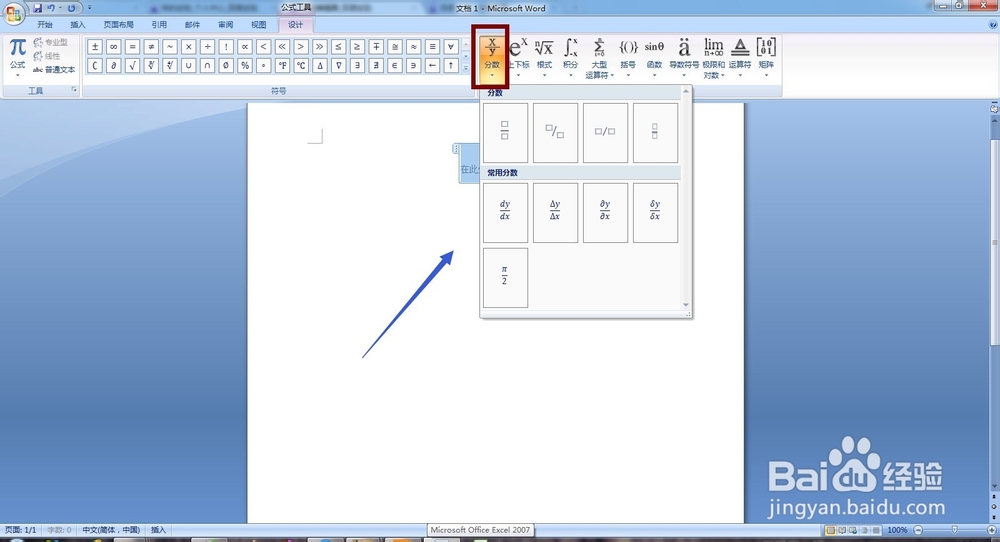Expand the 积分 integral dropdown
This screenshot has height=542, width=1000.
click(570, 58)
